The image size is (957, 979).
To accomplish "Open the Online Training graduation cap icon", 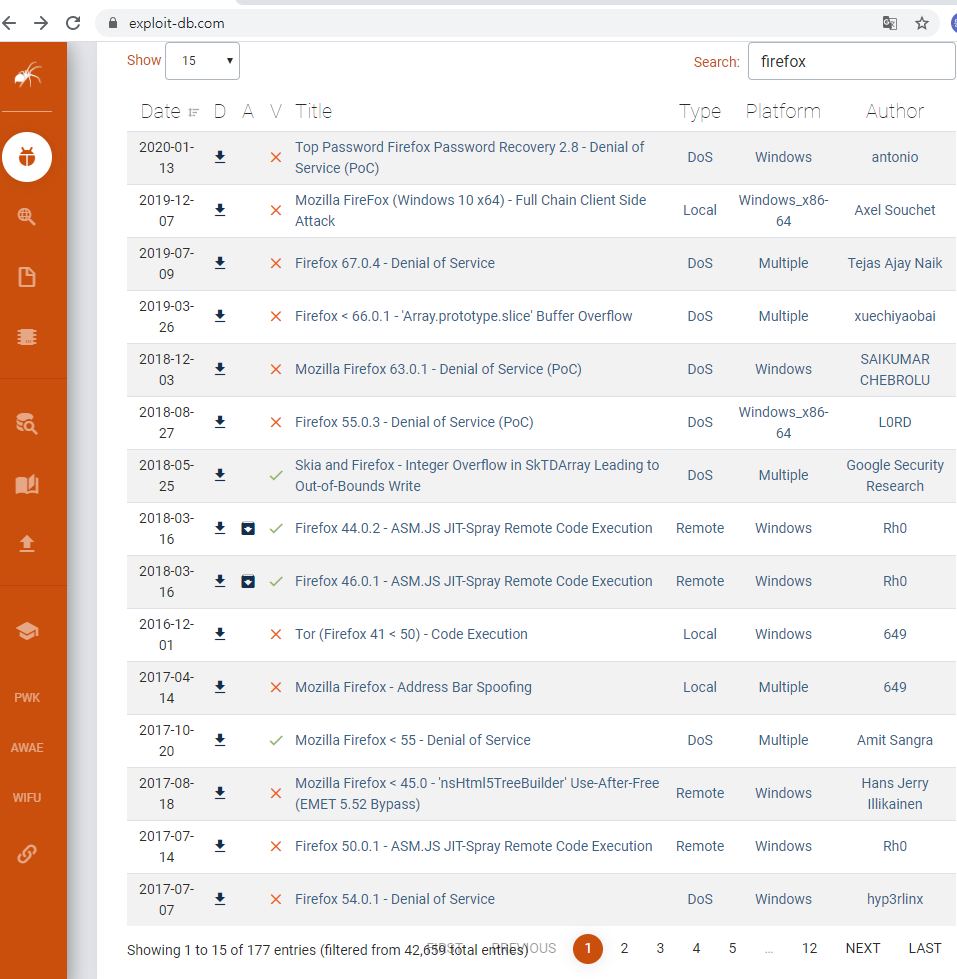I will pos(27,631).
